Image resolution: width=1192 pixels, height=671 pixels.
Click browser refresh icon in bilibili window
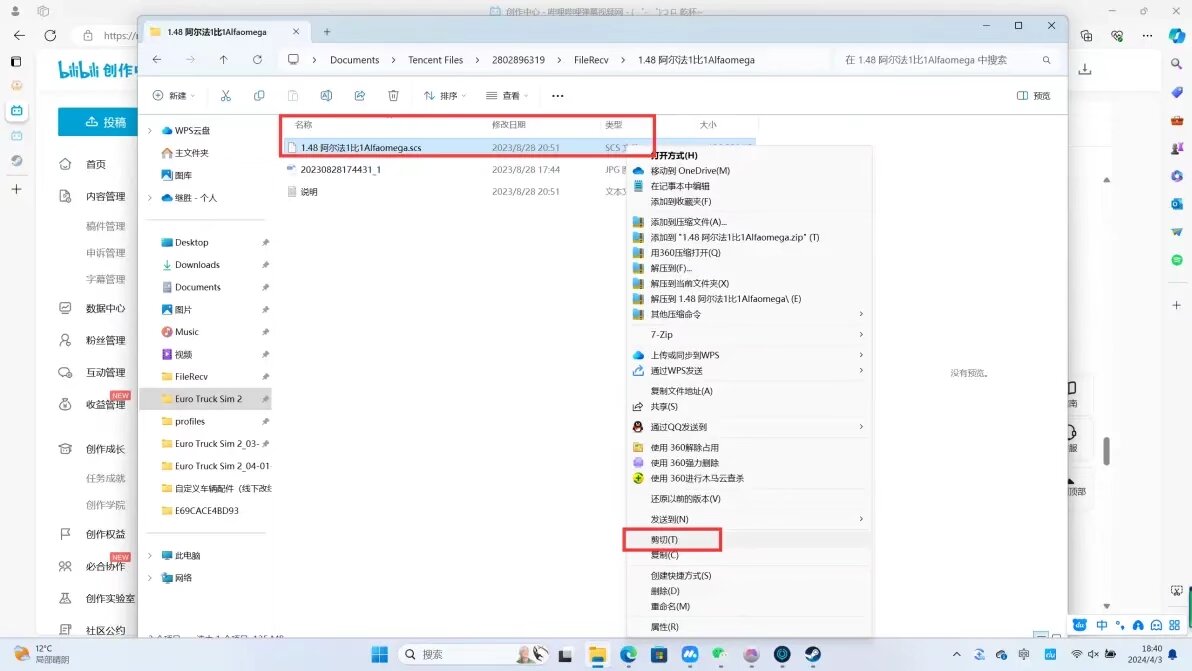pos(50,36)
